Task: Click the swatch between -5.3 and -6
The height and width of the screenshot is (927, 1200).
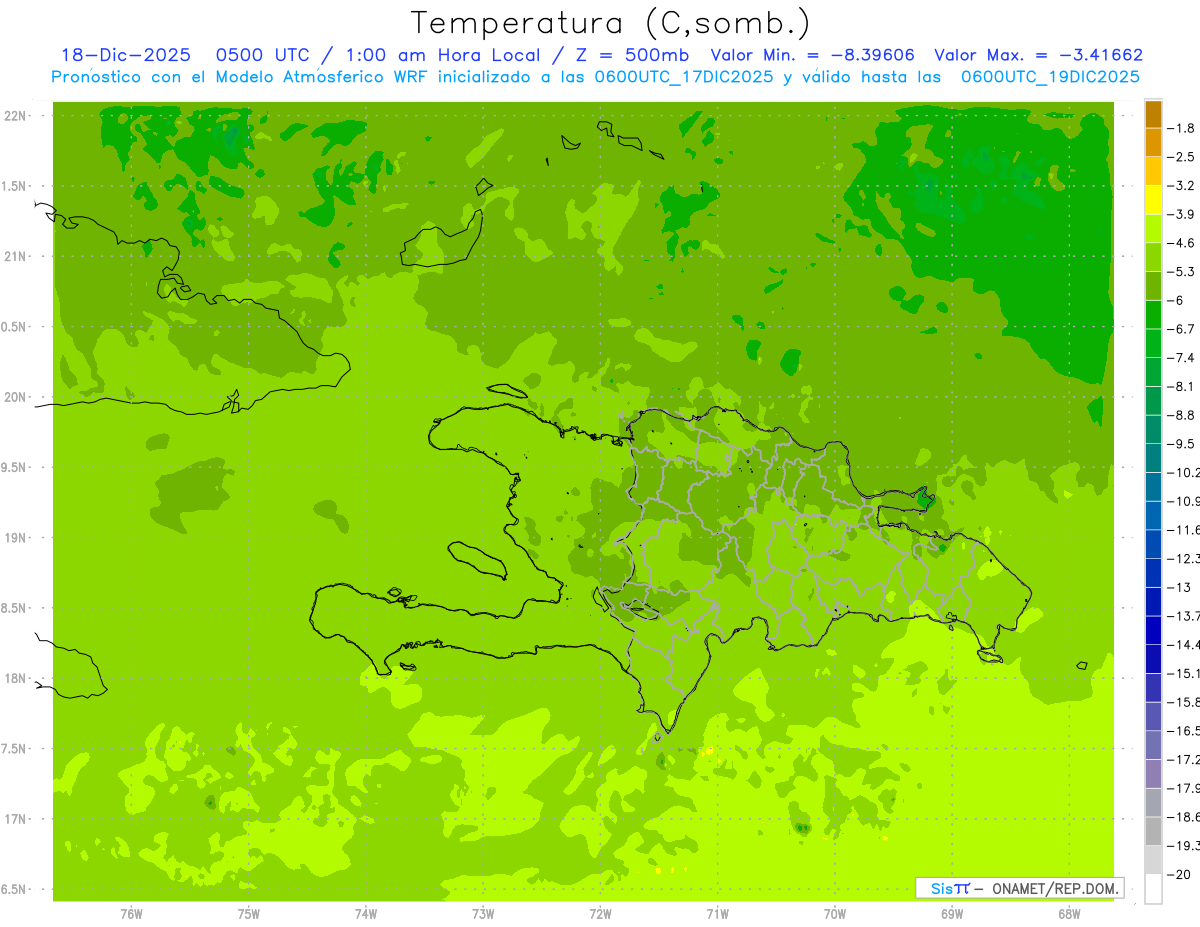Action: point(1153,286)
